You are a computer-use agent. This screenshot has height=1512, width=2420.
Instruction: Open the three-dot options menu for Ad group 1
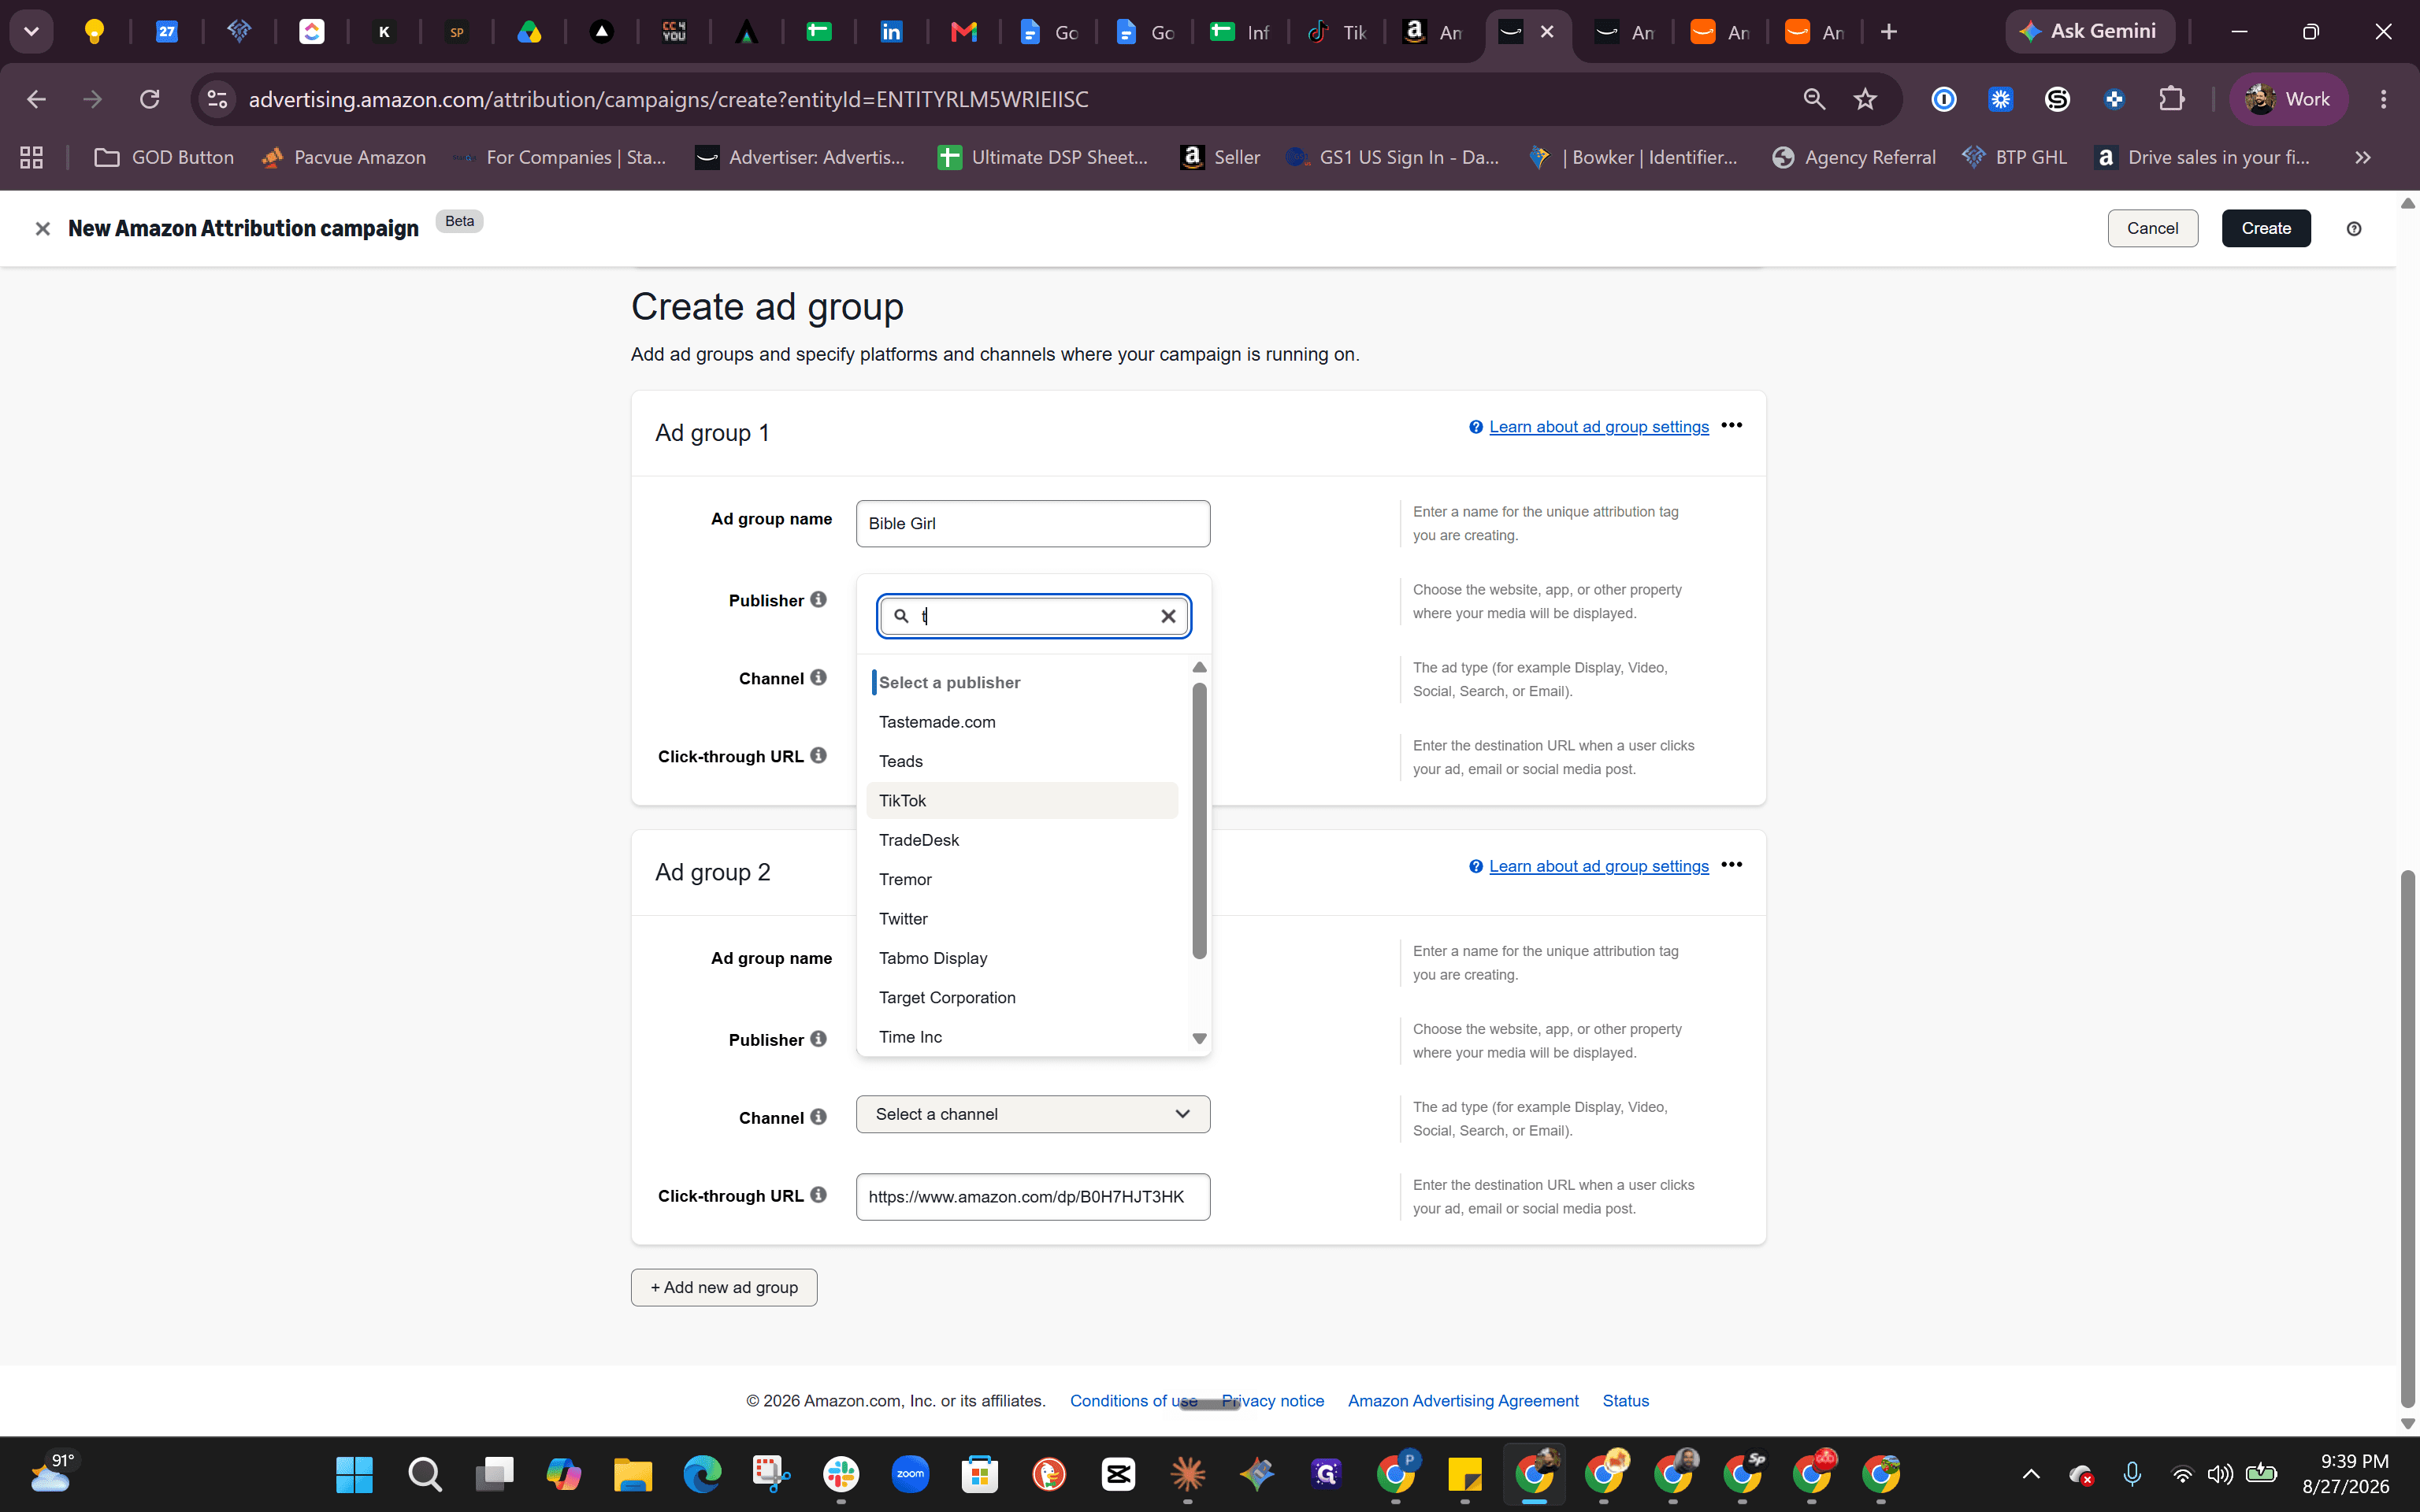point(1732,425)
